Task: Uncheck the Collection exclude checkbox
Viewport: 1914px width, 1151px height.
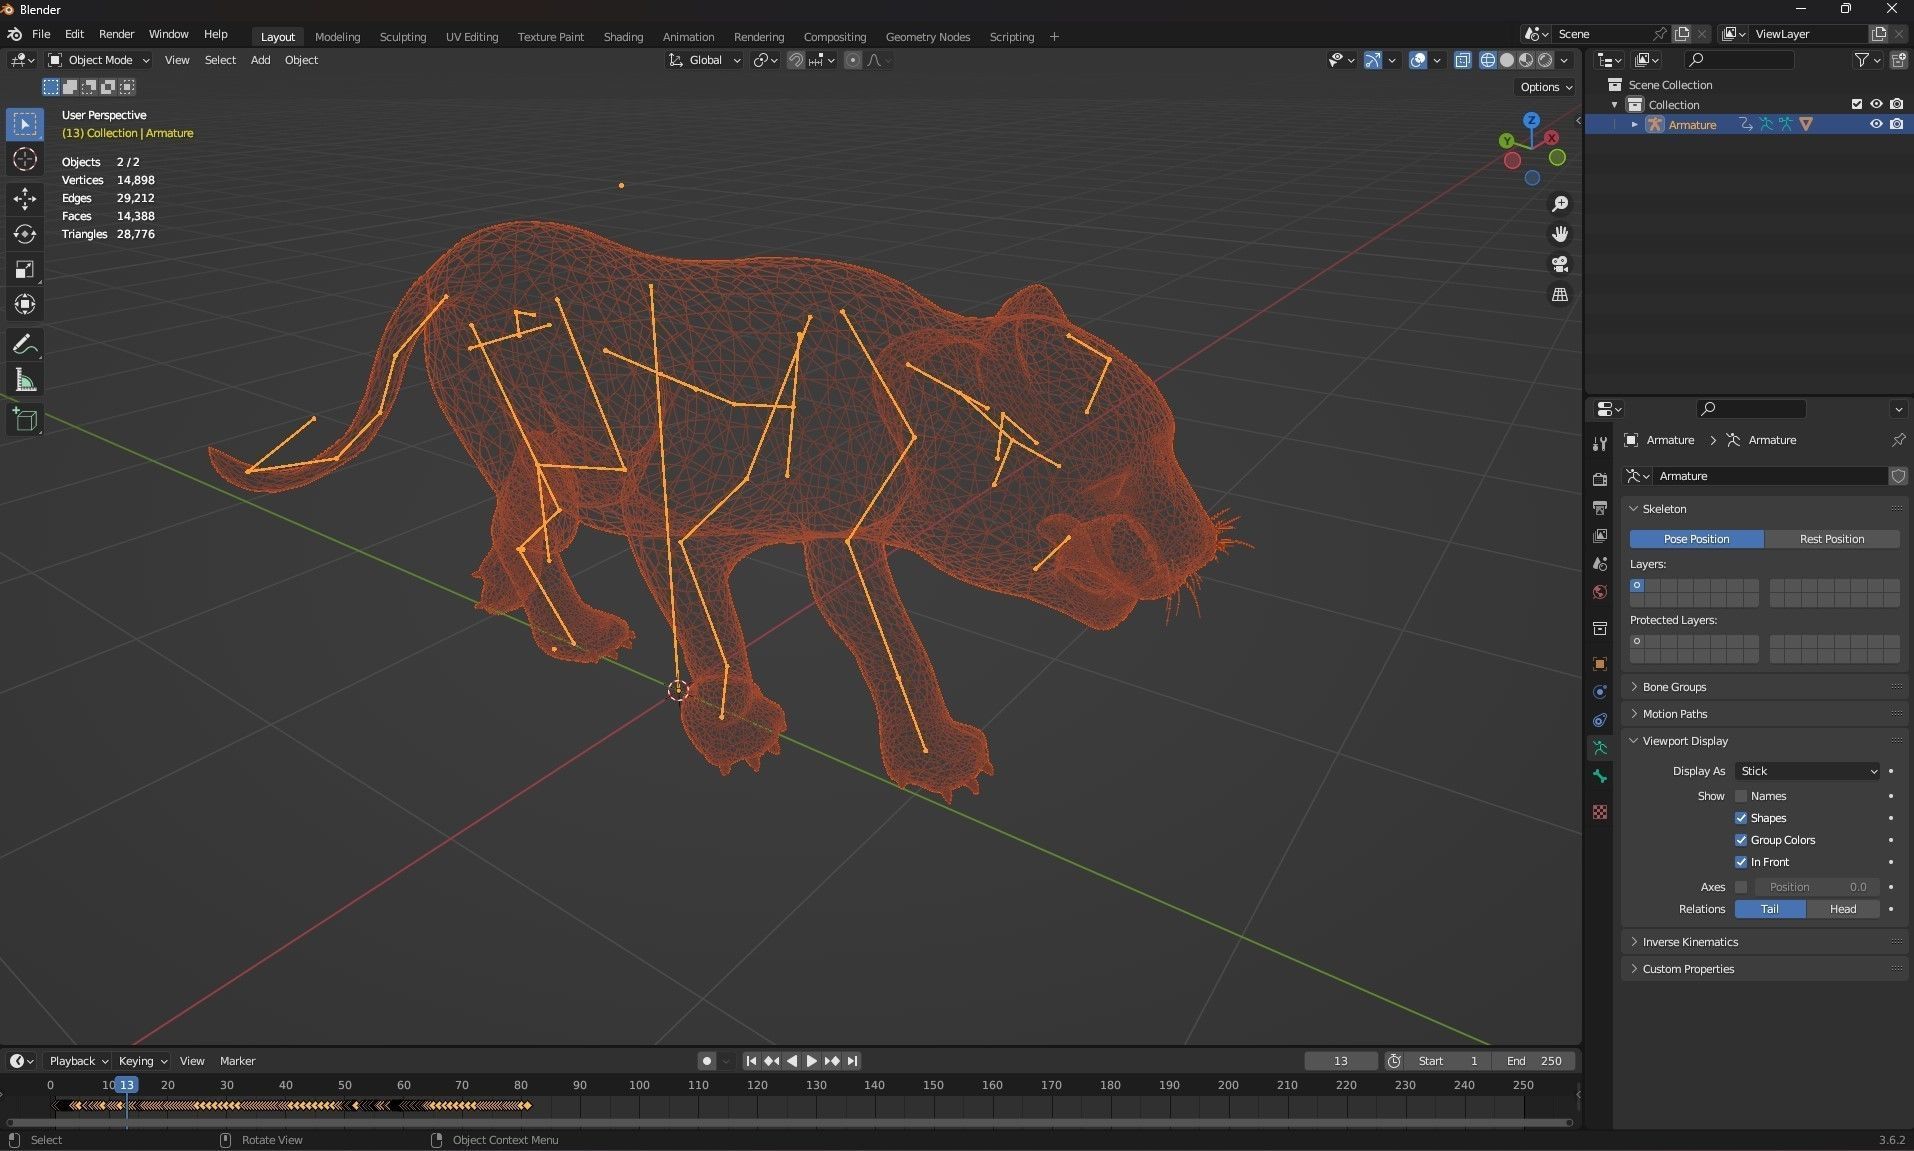Action: click(x=1857, y=104)
